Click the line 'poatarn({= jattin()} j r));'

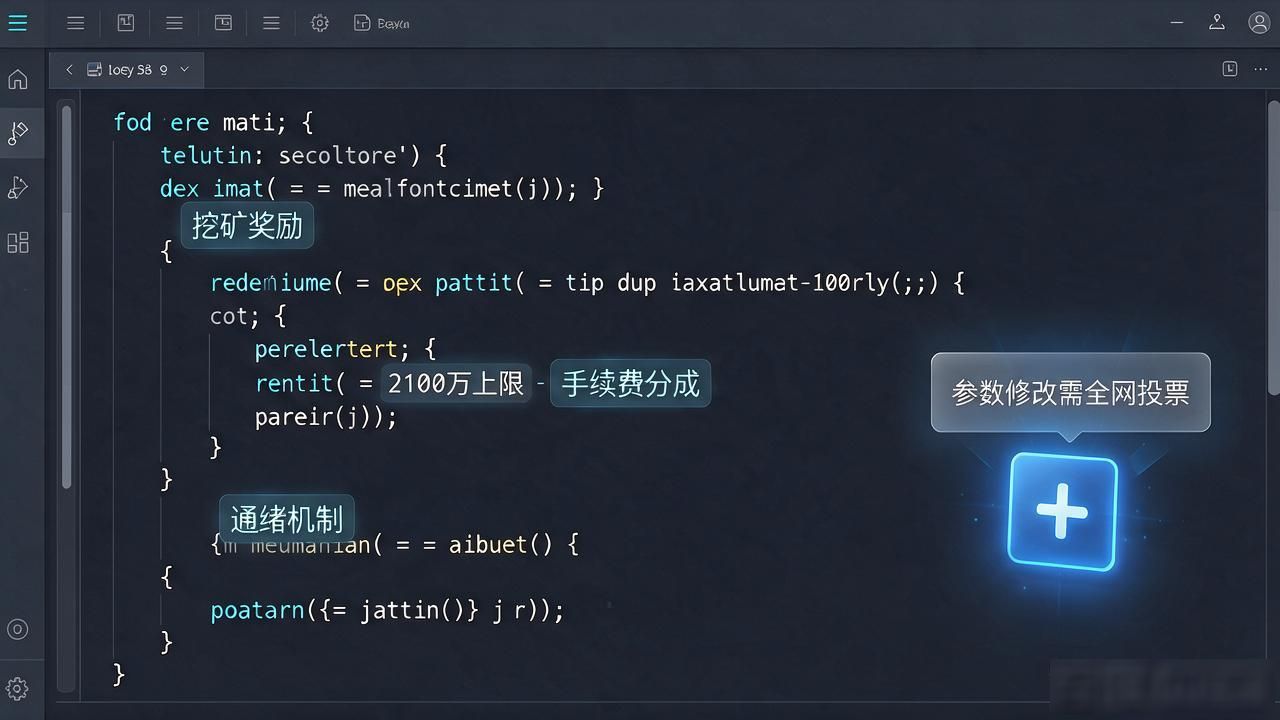click(387, 609)
